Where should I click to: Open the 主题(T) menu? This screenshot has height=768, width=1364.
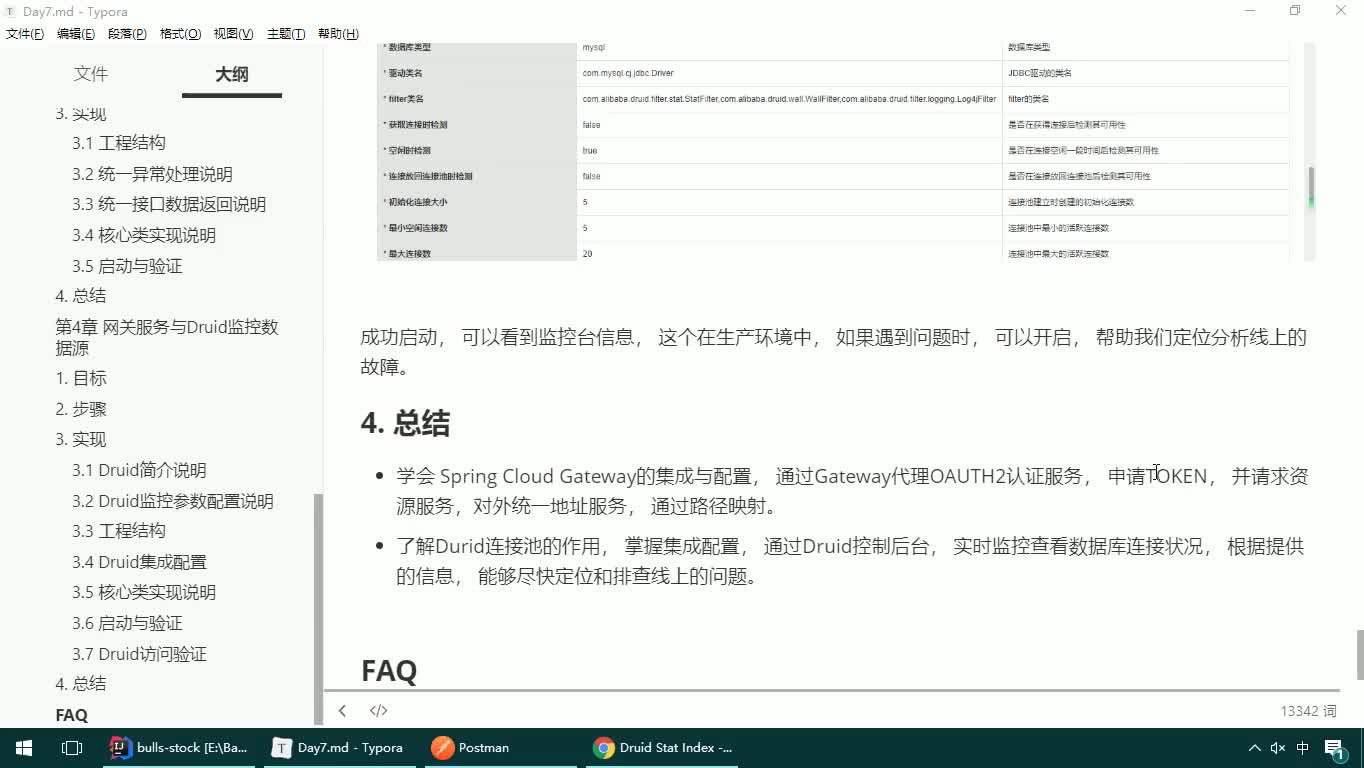coord(286,34)
